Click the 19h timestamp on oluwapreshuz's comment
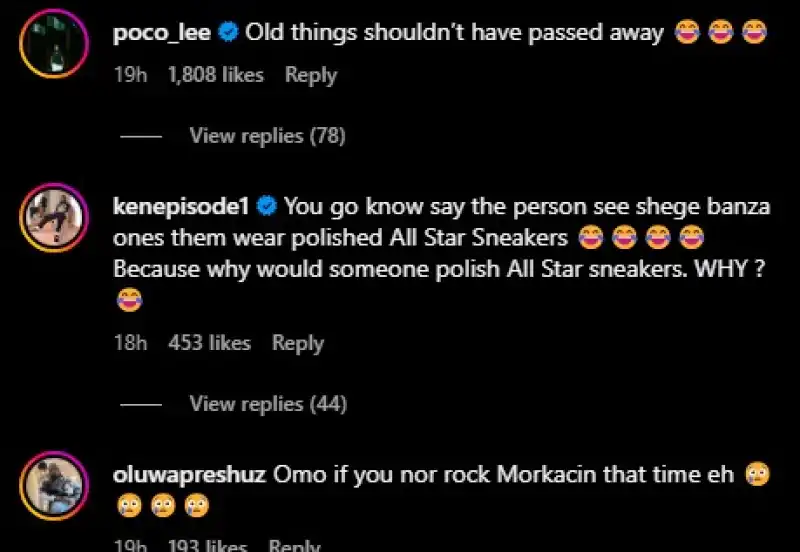 [130, 546]
